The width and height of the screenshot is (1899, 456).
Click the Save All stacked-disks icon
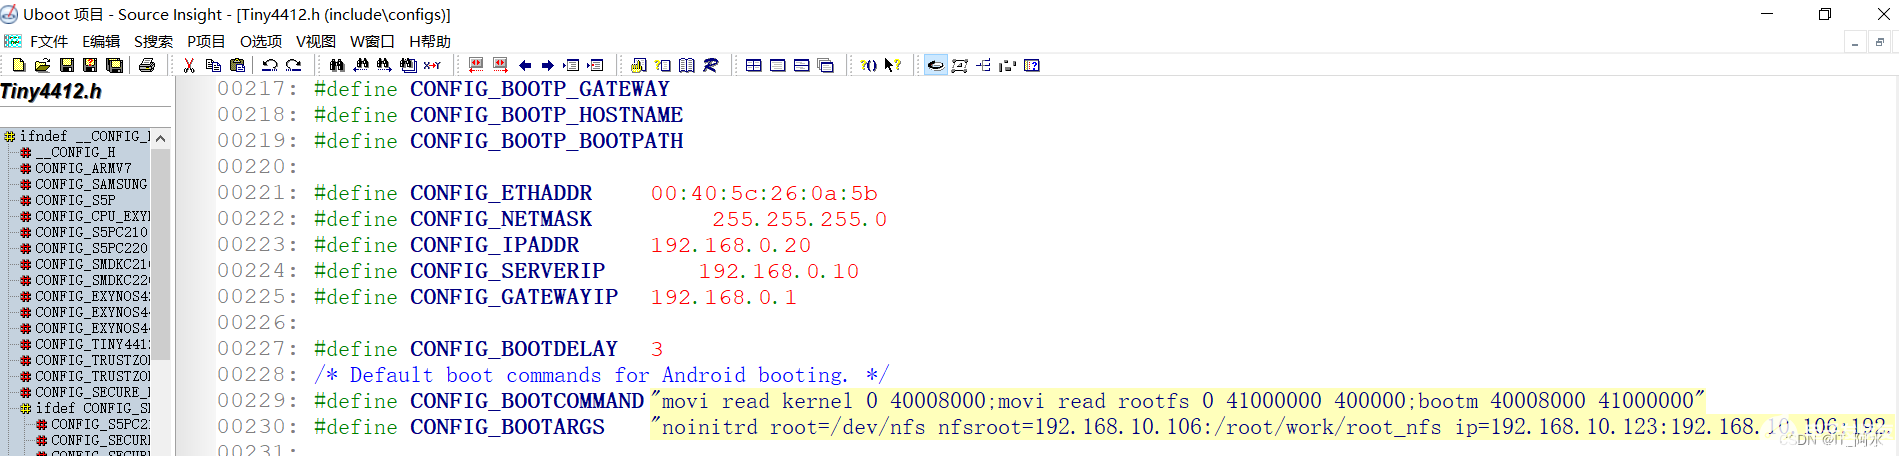click(x=114, y=65)
